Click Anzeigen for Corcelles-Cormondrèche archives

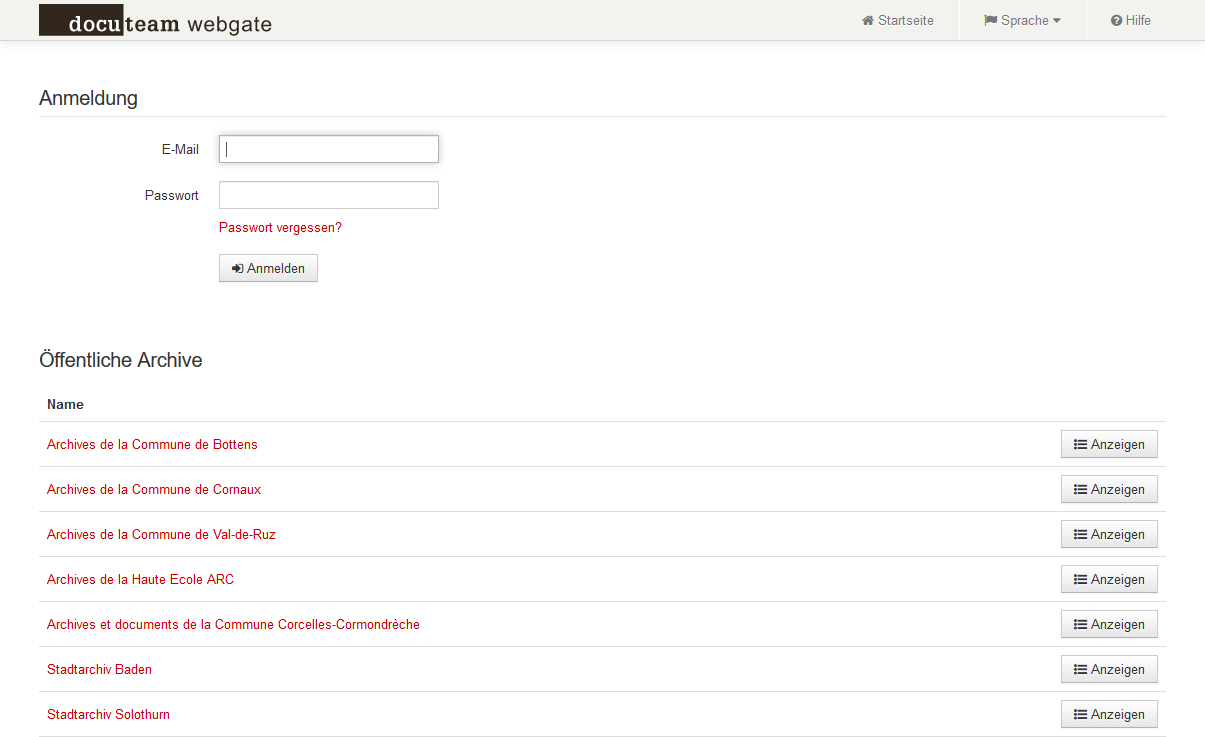[x=1109, y=624]
